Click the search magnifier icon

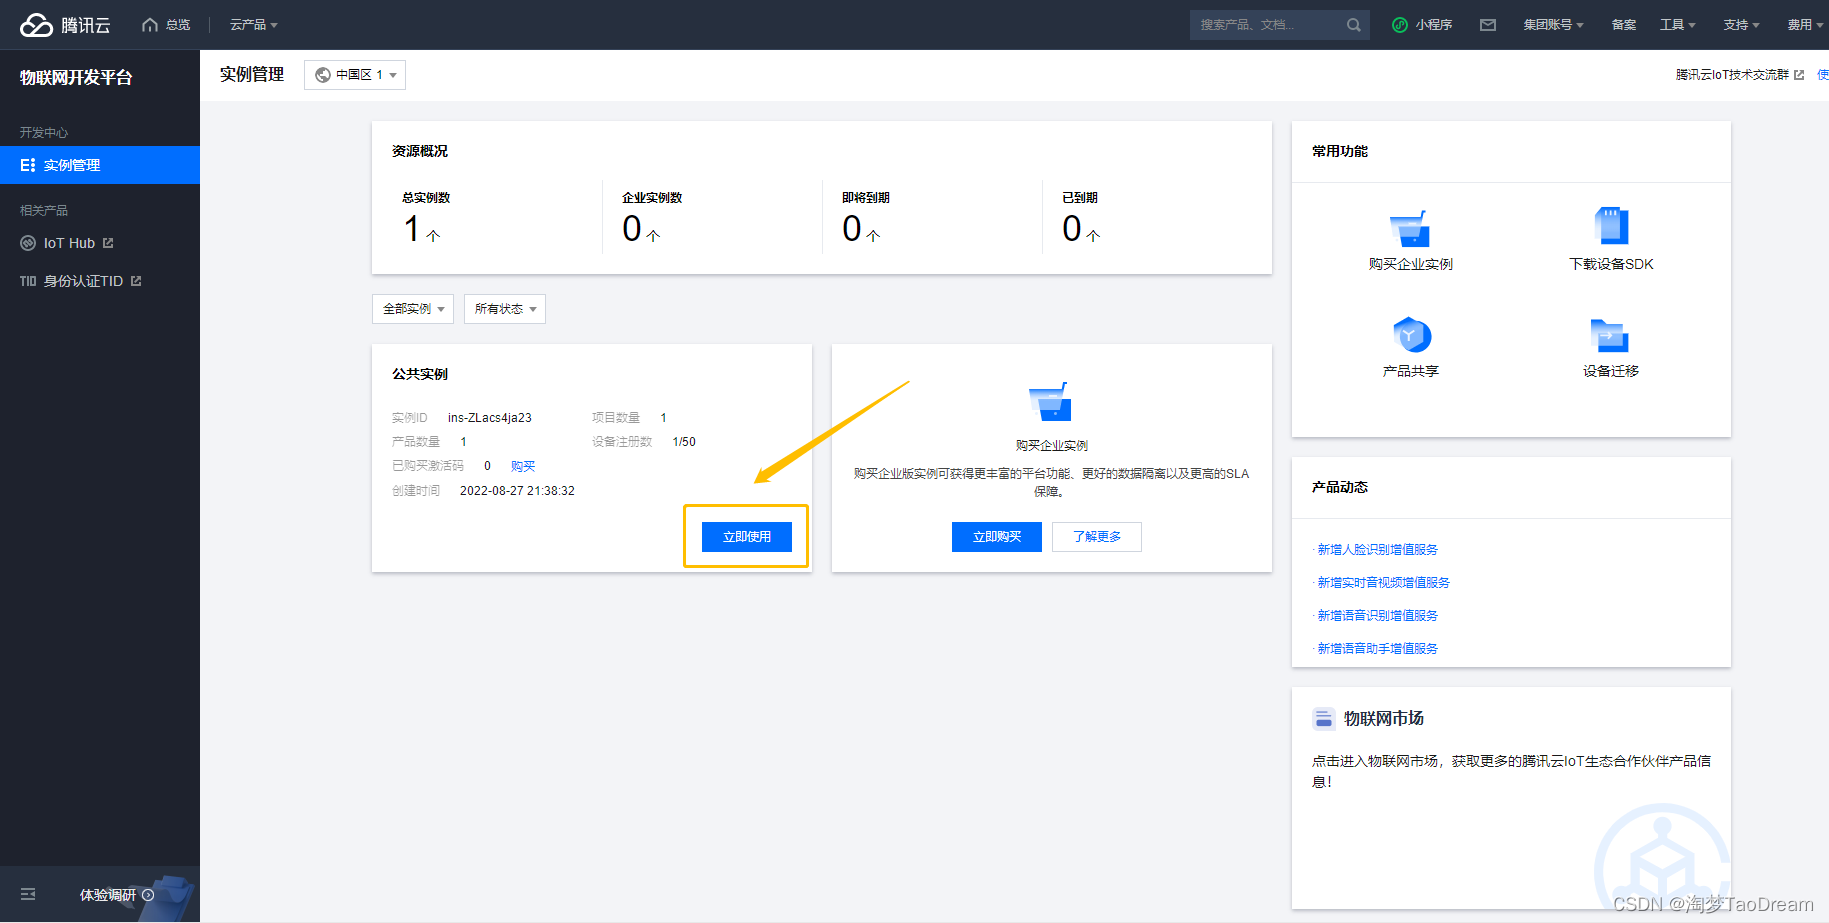point(1354,25)
